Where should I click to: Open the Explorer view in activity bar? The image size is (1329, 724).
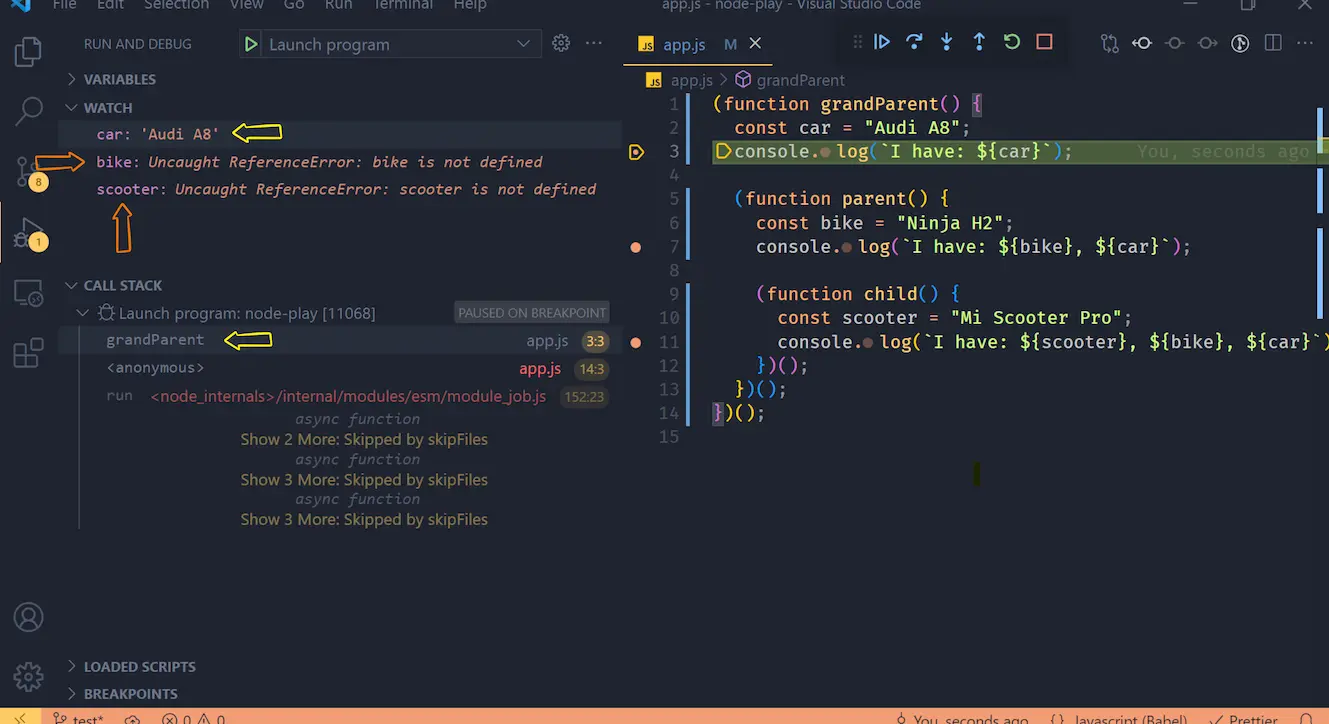pyautogui.click(x=28, y=51)
